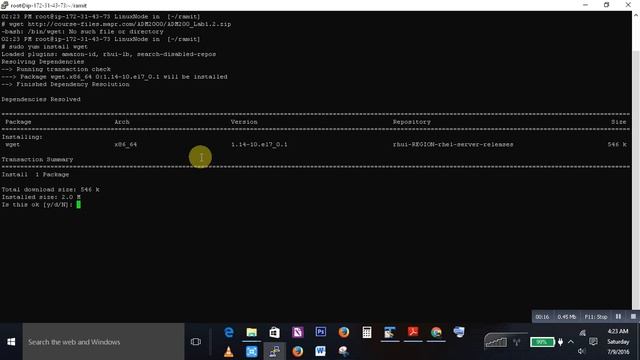Open the Windows Start menu

11,342
